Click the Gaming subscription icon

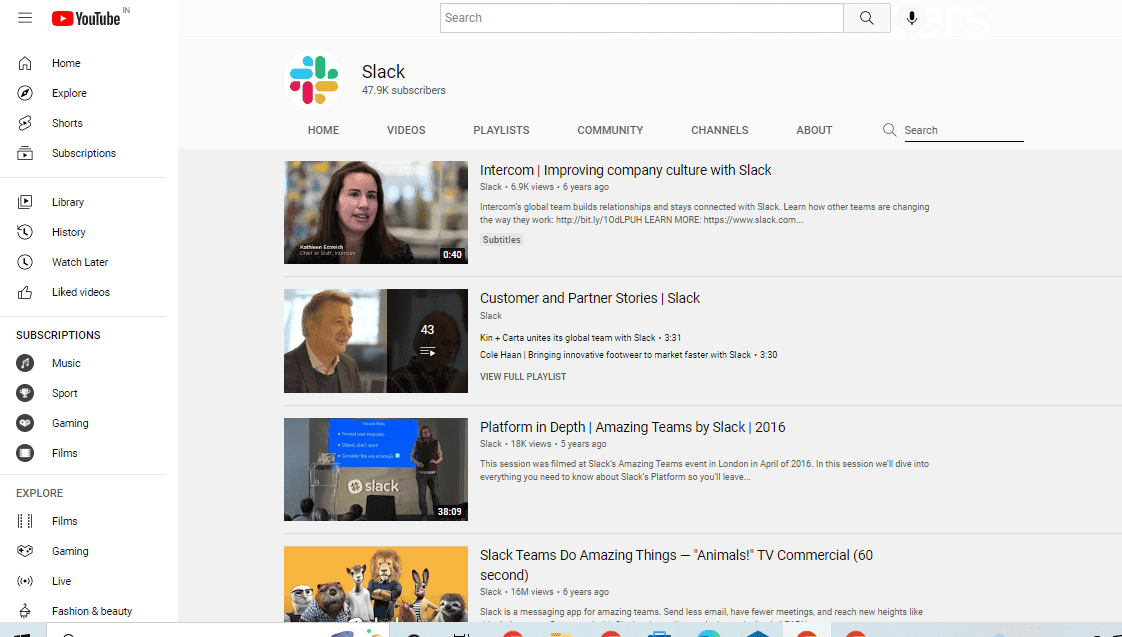25,423
